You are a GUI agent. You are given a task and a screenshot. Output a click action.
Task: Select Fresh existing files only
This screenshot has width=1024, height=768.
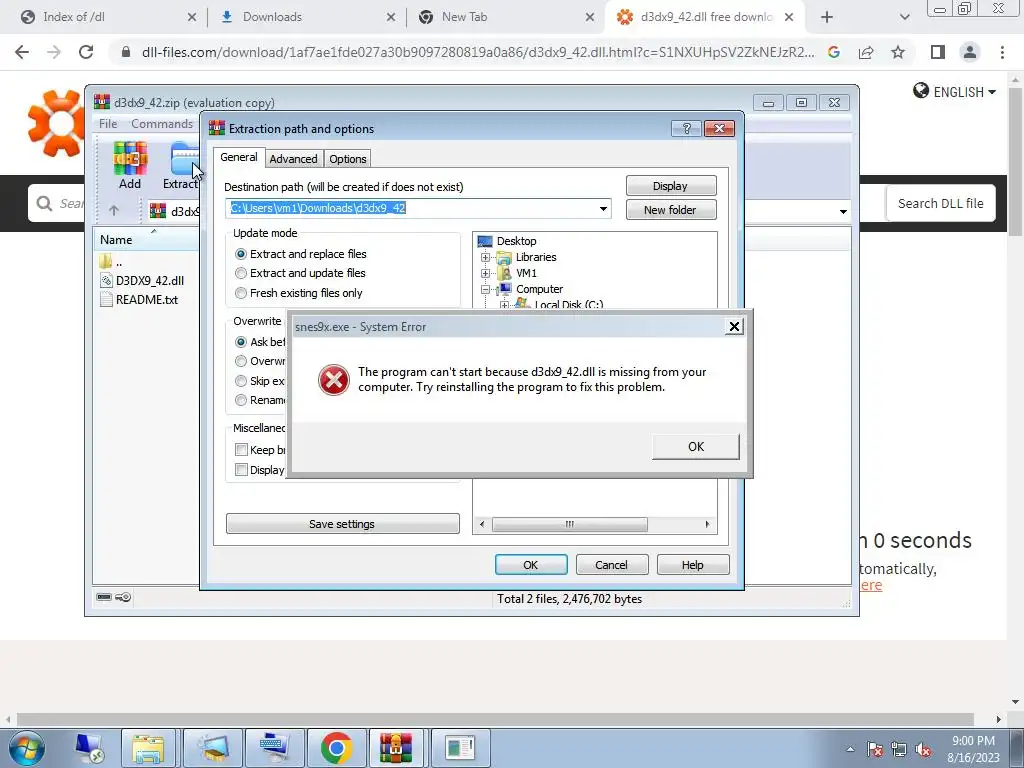[241, 293]
